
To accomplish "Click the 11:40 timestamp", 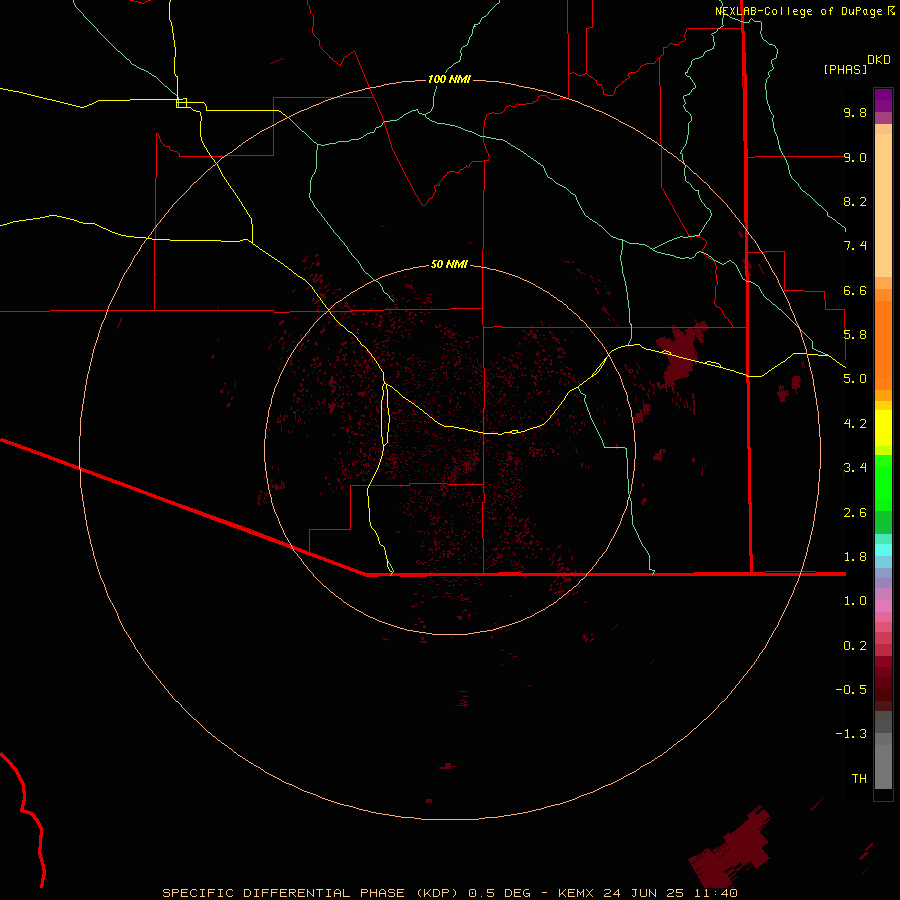I will tap(715, 893).
